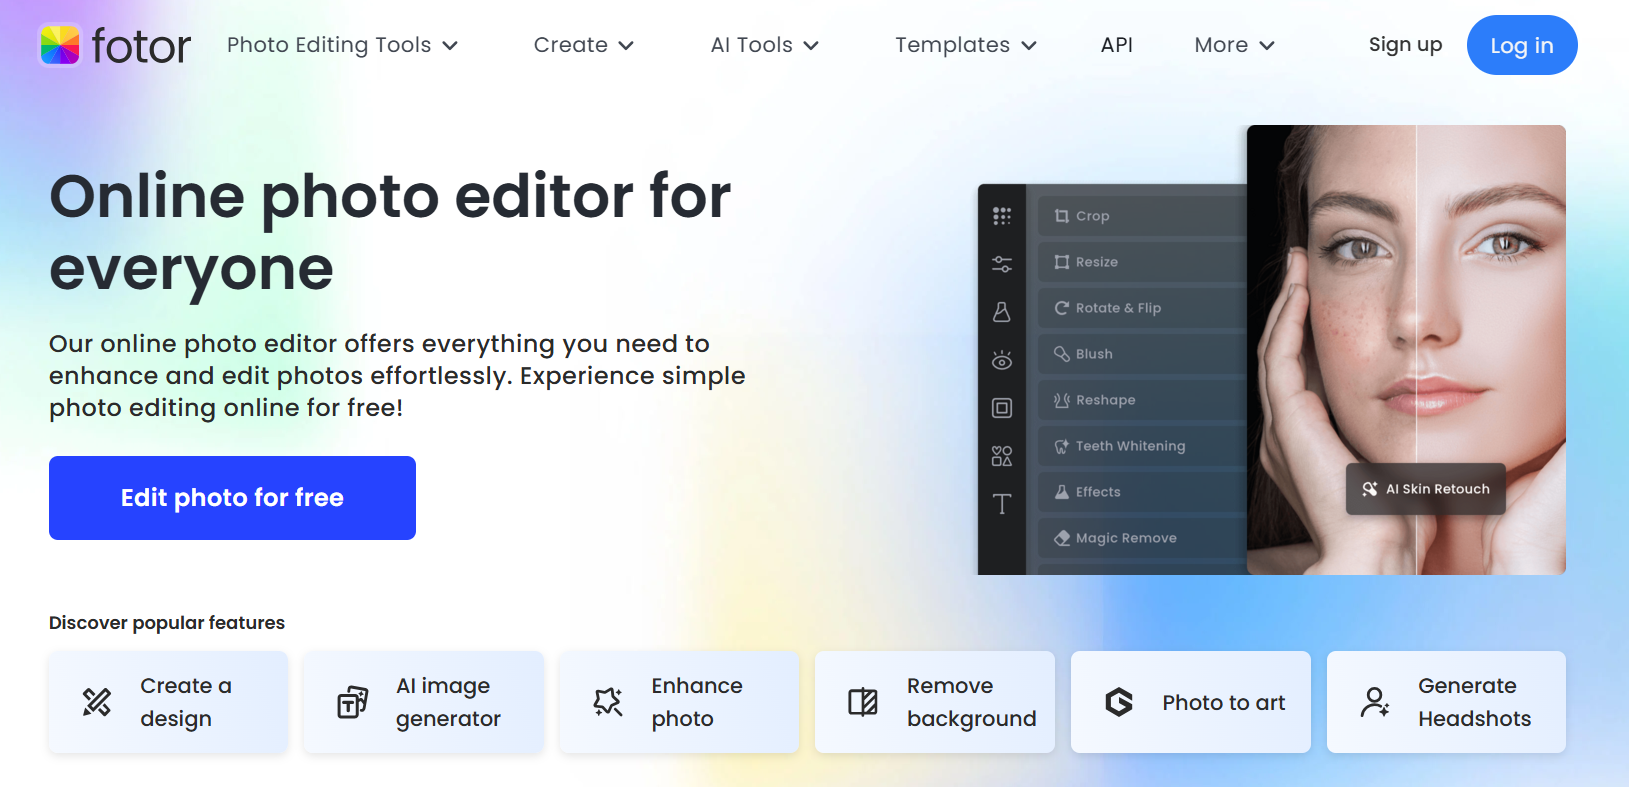Click the pencil-ruler icon on Create a design
The height and width of the screenshot is (787, 1629).
click(97, 702)
